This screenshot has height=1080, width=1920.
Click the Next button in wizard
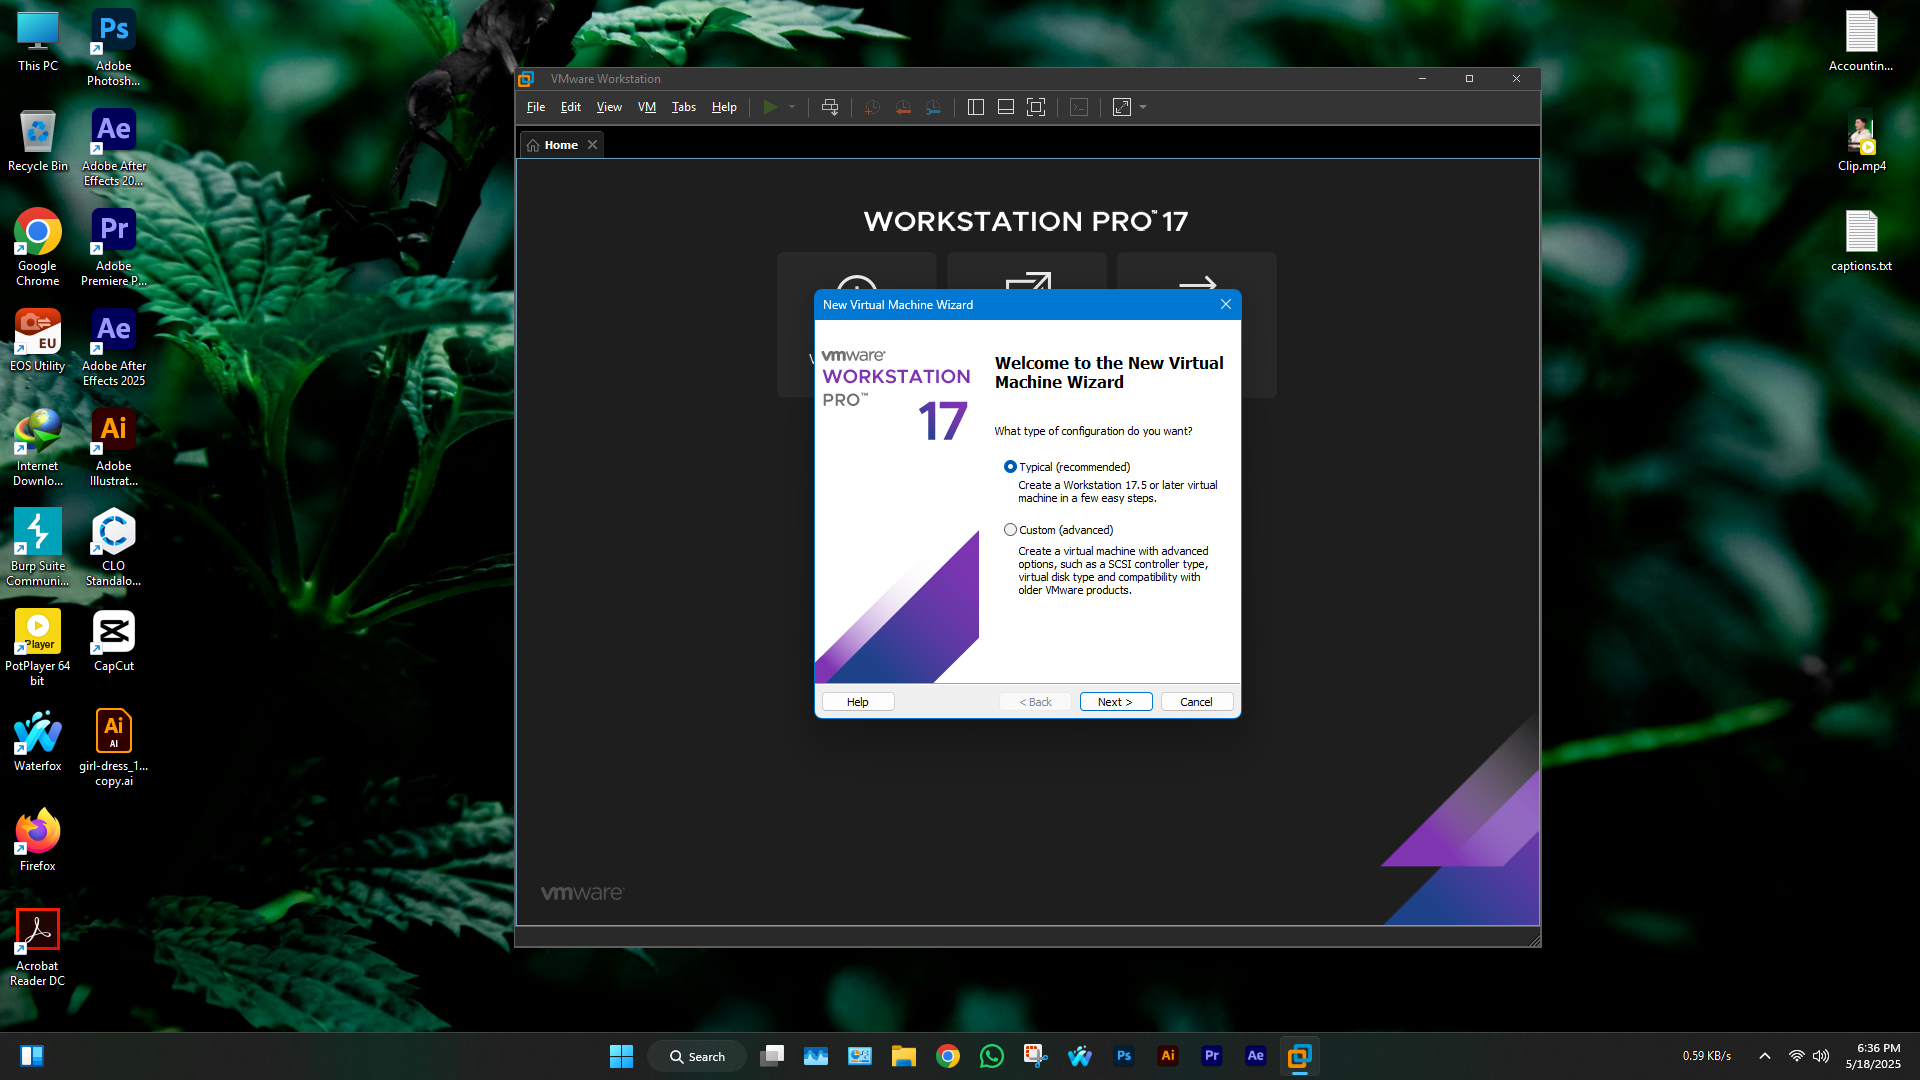1115,702
